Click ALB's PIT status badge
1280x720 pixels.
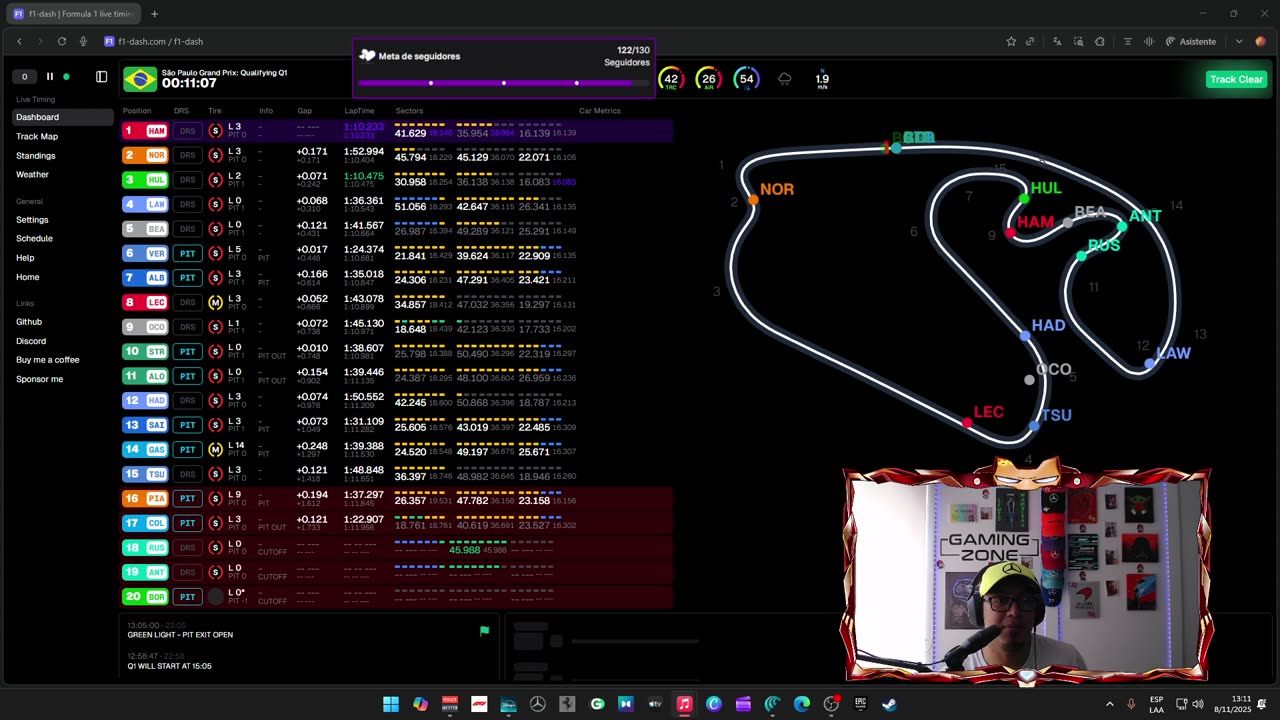pyautogui.click(x=187, y=278)
